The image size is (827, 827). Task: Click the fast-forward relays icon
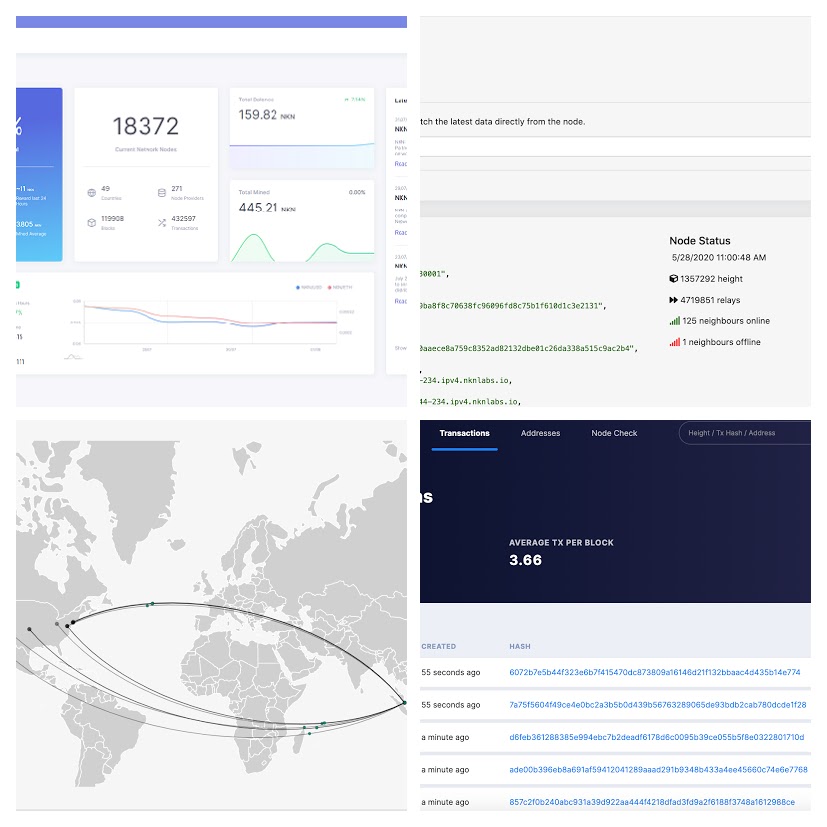coord(674,300)
